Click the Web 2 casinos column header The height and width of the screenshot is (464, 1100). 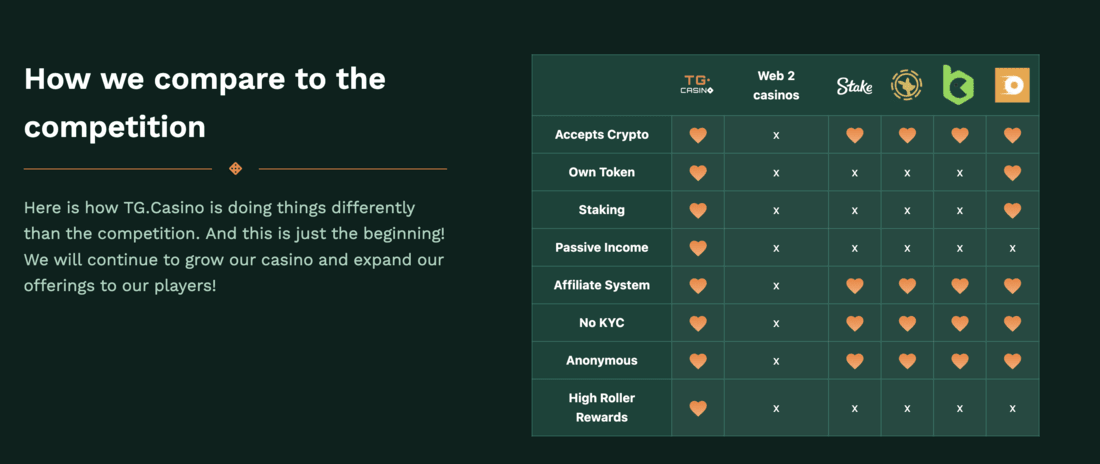(x=776, y=86)
